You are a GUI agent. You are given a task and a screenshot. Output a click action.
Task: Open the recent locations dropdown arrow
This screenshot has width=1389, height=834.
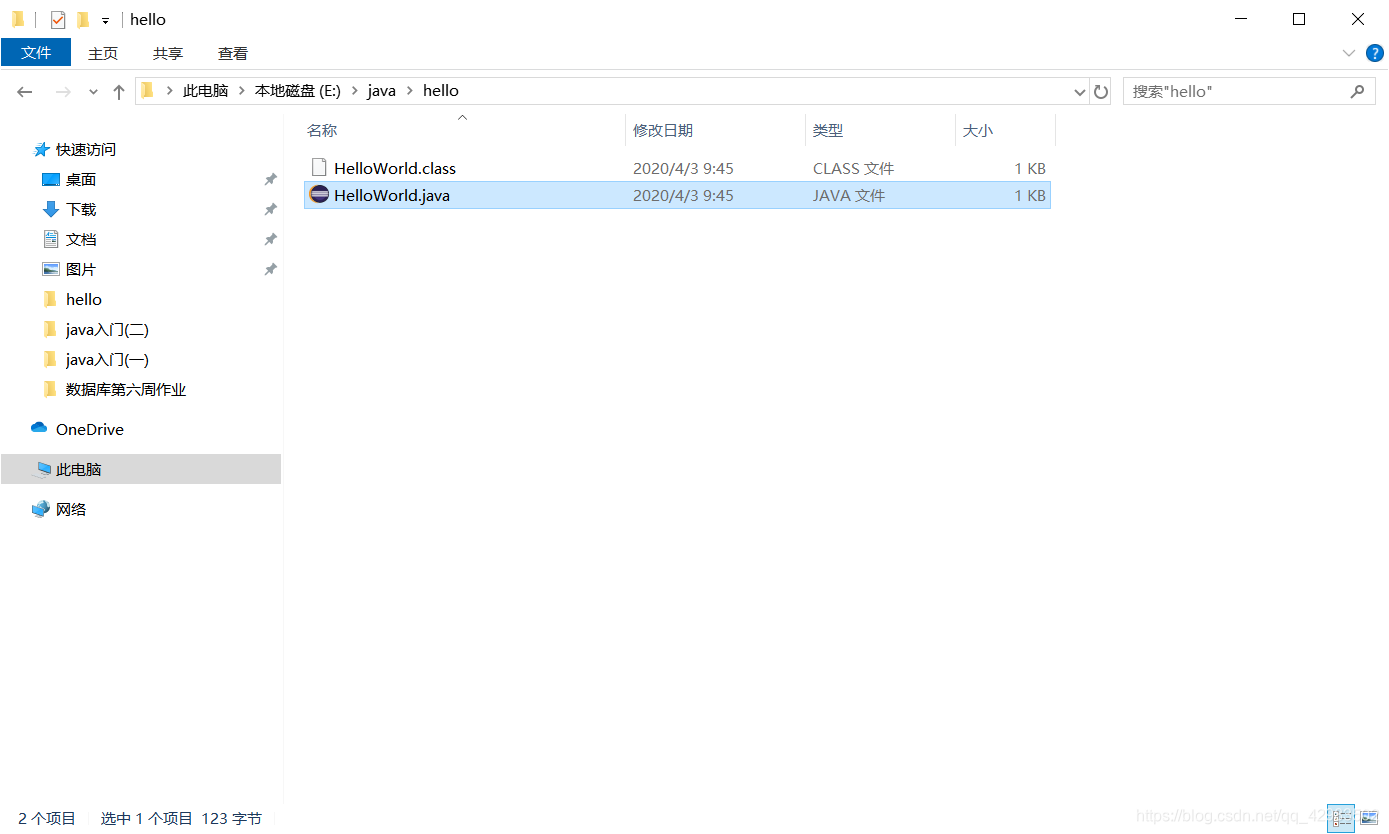[93, 92]
